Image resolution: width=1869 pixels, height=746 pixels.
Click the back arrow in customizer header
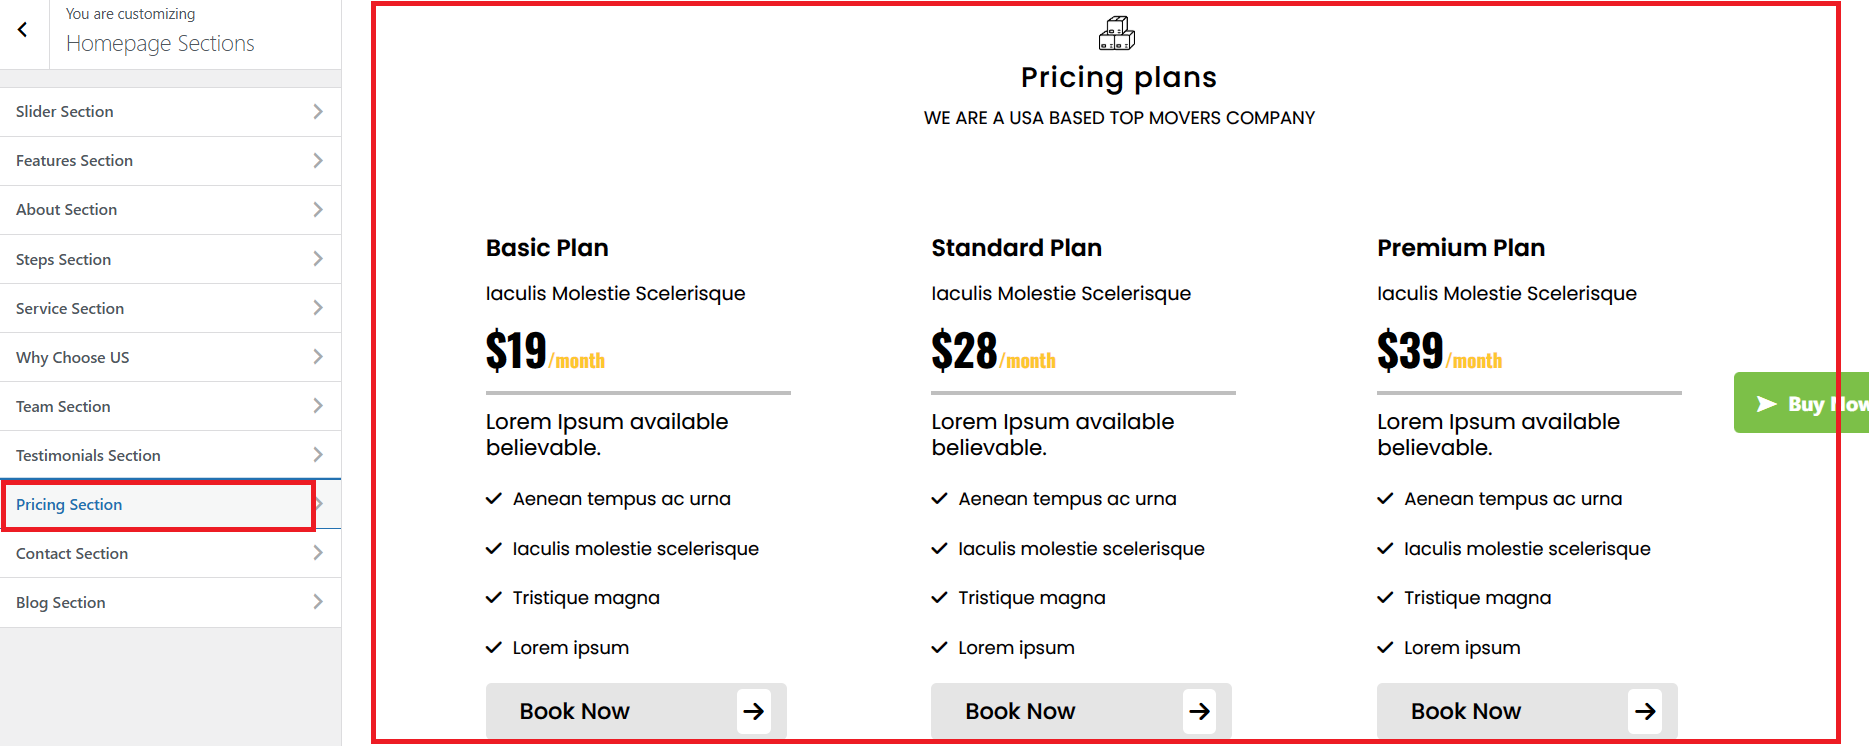(23, 30)
